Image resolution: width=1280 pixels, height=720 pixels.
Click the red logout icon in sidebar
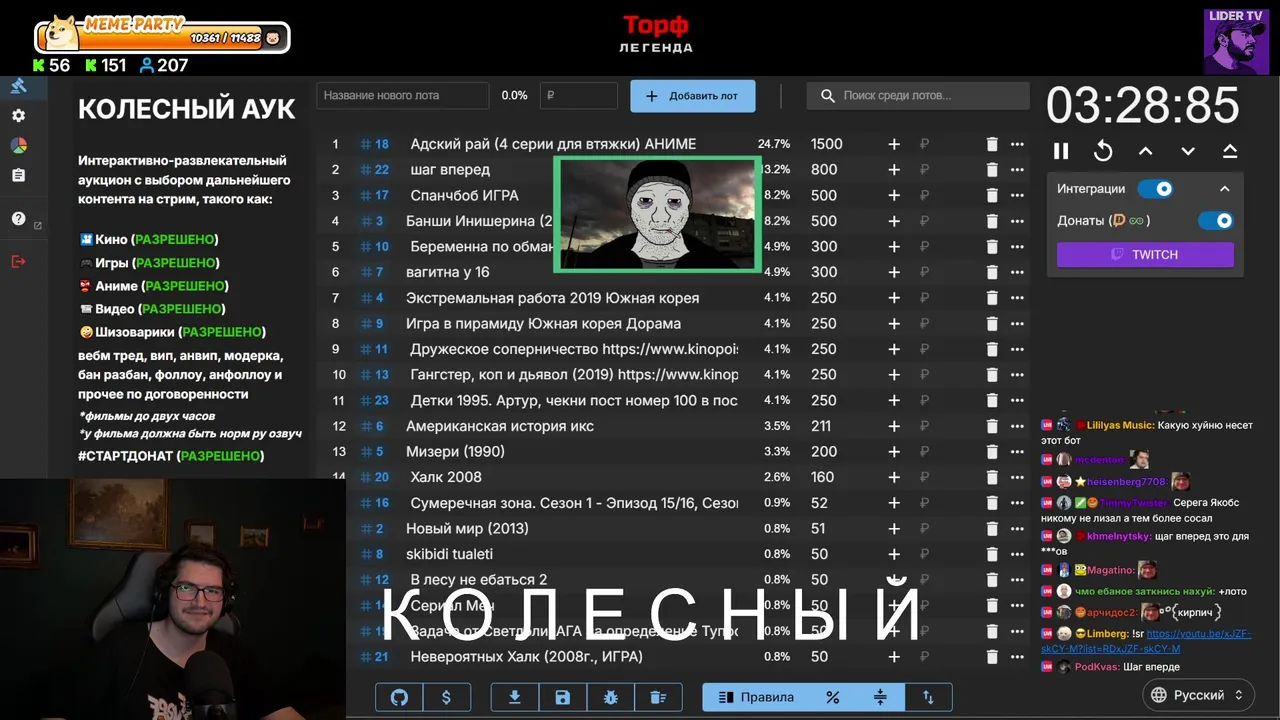click(18, 262)
